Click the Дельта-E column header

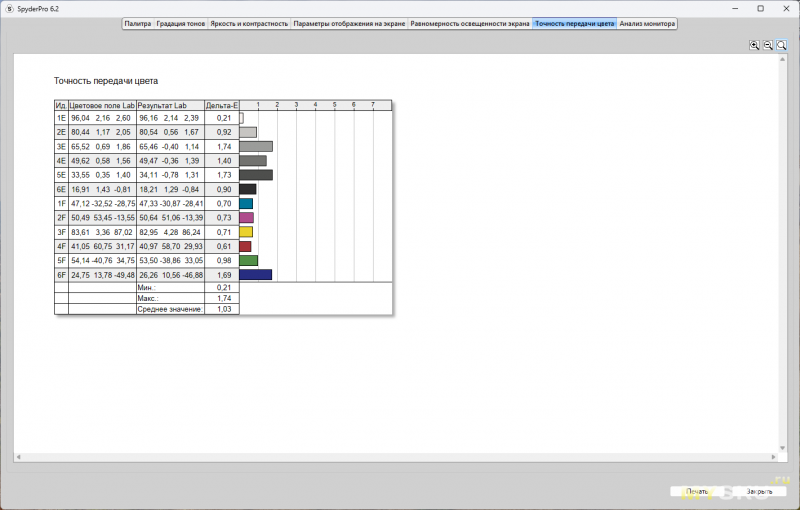(221, 105)
